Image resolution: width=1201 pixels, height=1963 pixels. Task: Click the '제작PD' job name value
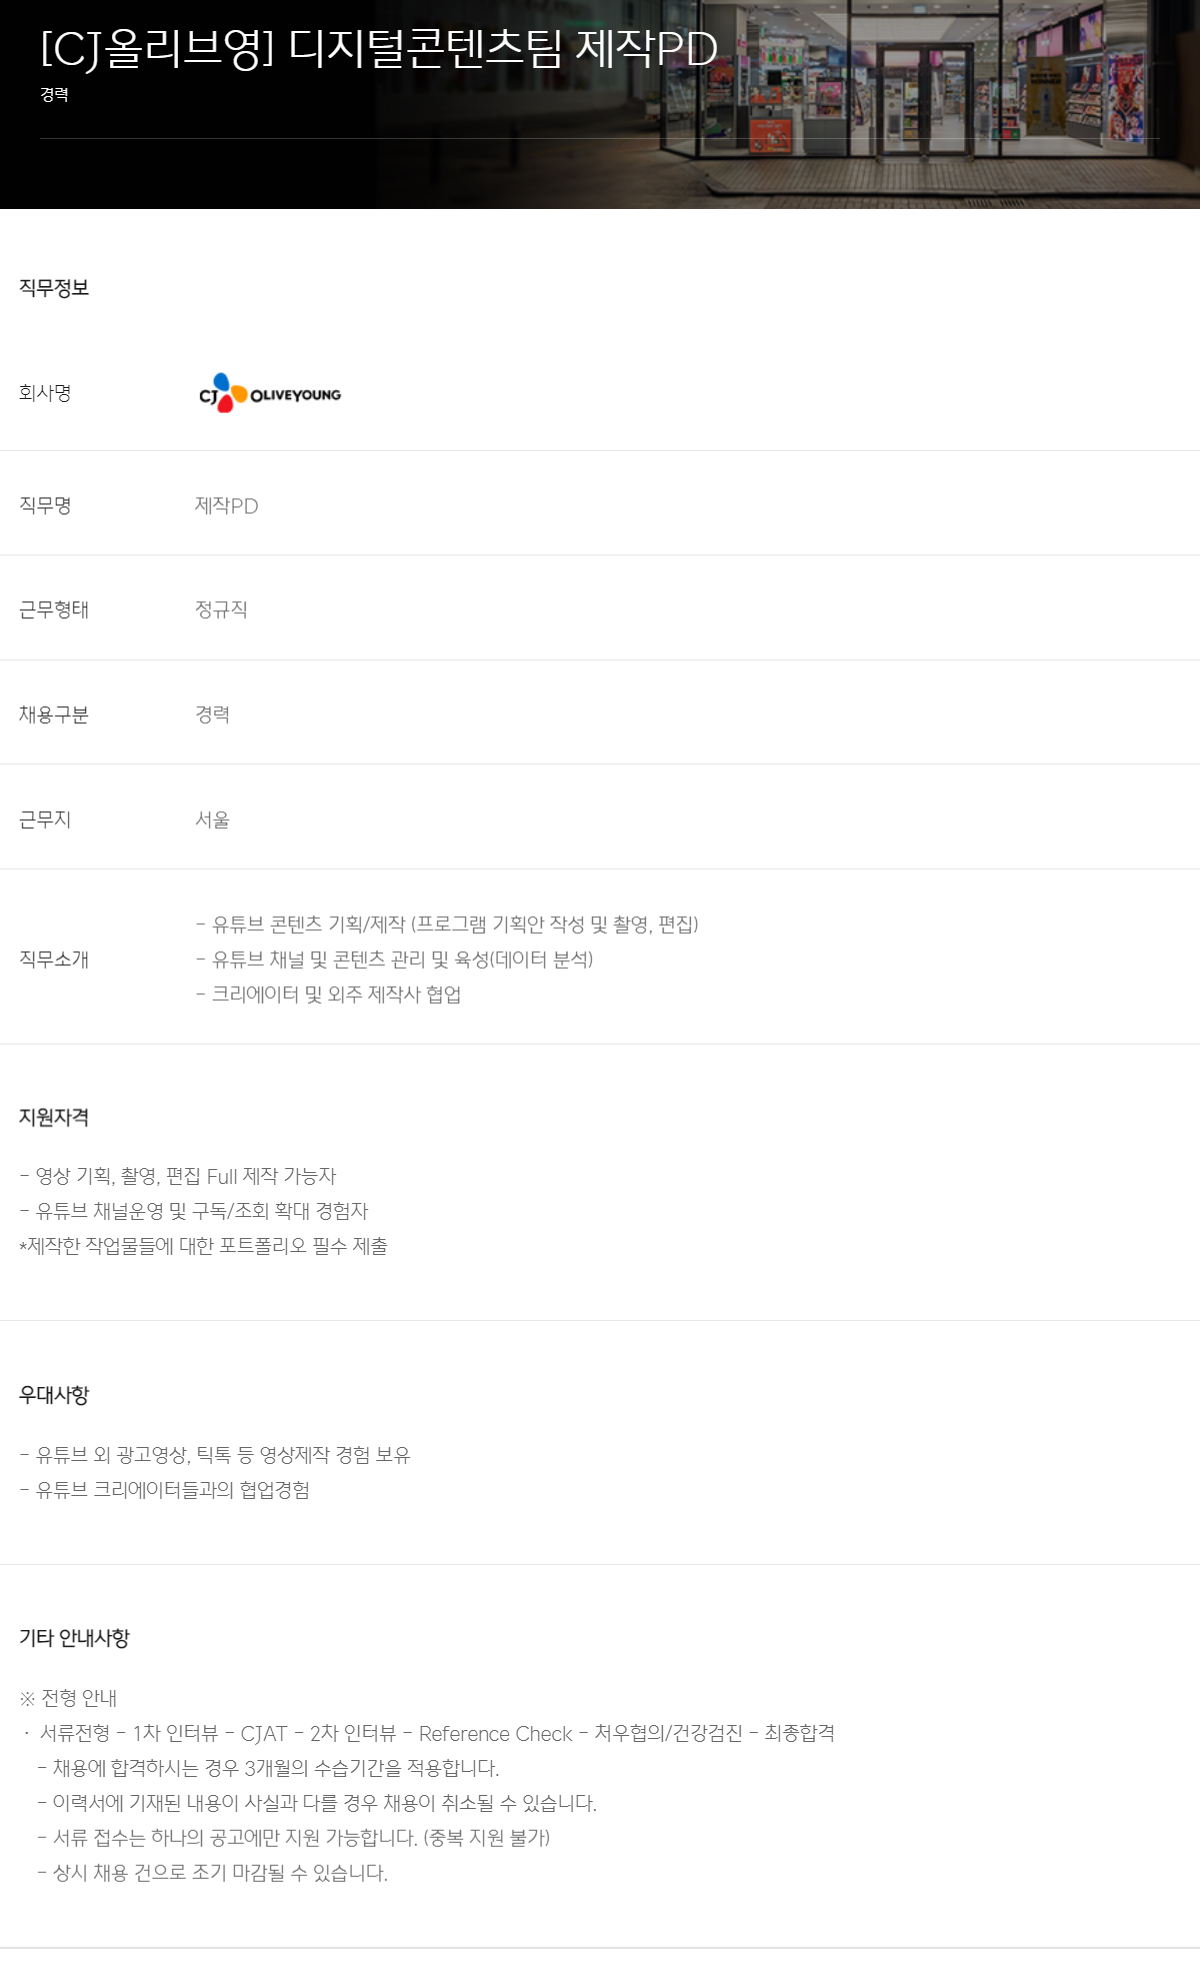[x=226, y=506]
